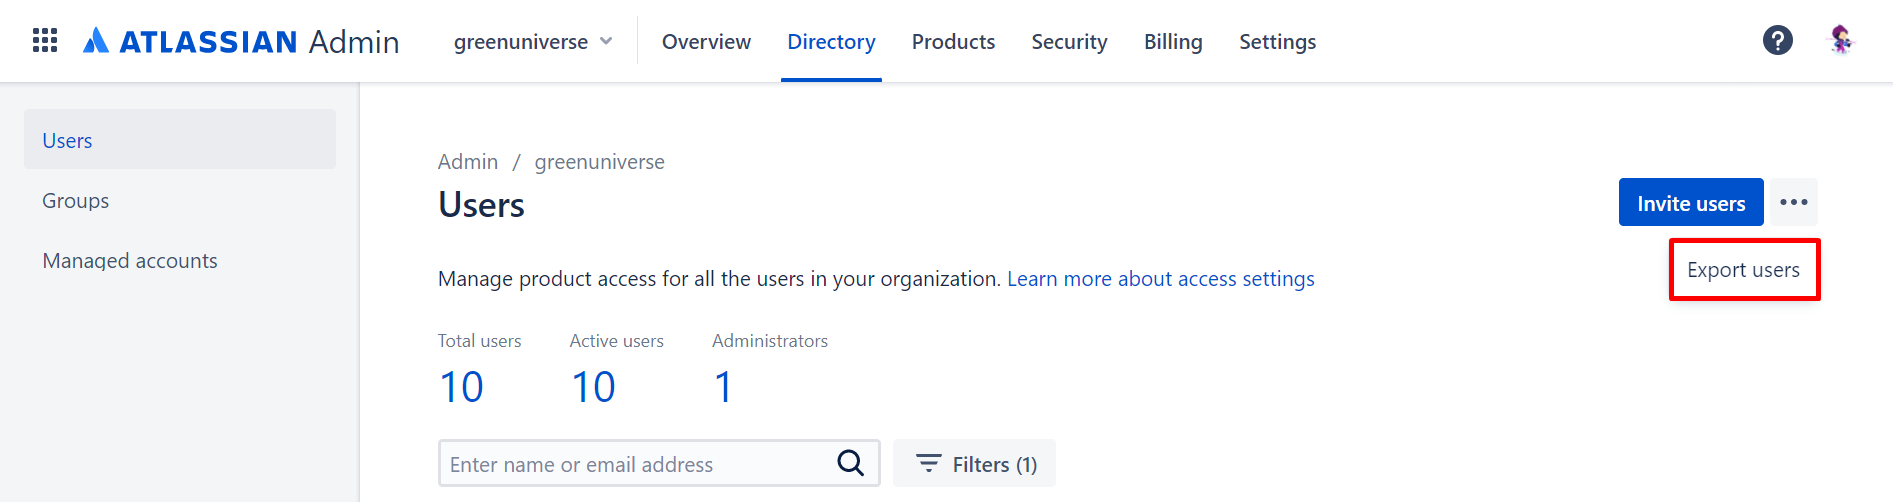Select Users in the sidebar
The width and height of the screenshot is (1893, 502).
click(x=180, y=139)
